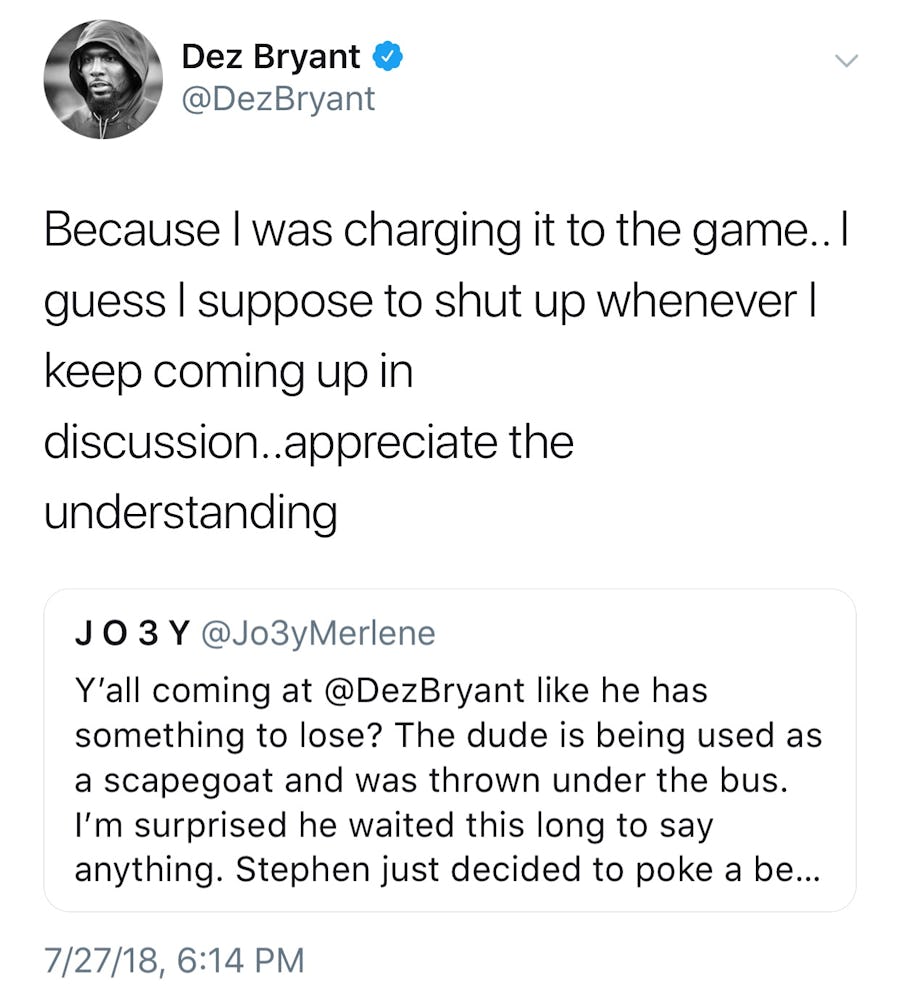
Task: Click the @DezBryant handle under the name
Action: point(278,99)
